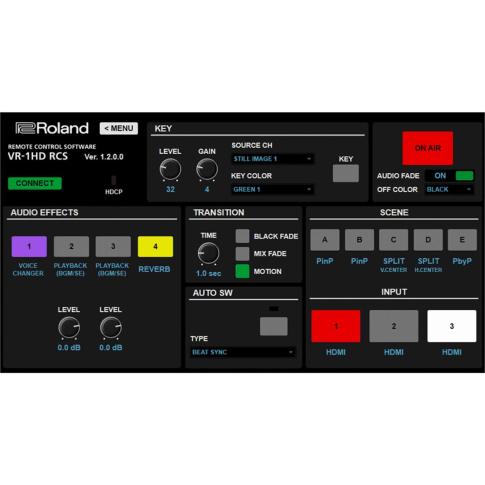Image resolution: width=485 pixels, height=485 pixels.
Task: Select white input 3 HDMI
Action: point(452,326)
